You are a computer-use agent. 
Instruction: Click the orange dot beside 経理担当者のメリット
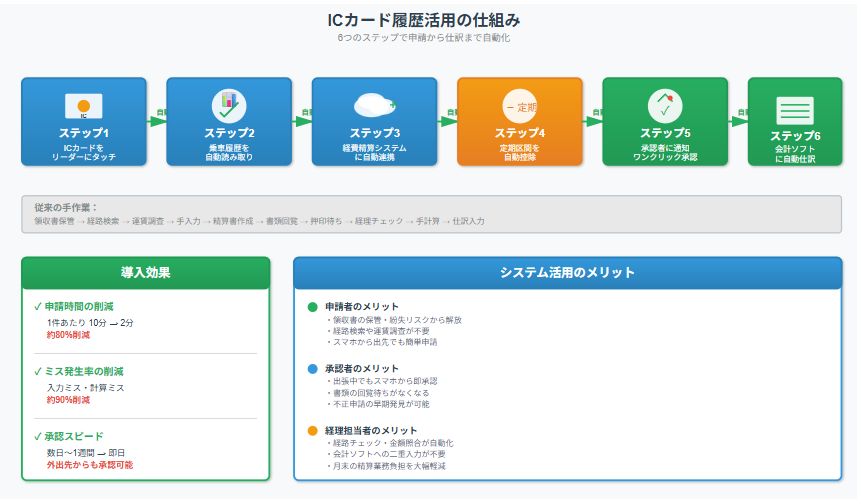(x=313, y=430)
